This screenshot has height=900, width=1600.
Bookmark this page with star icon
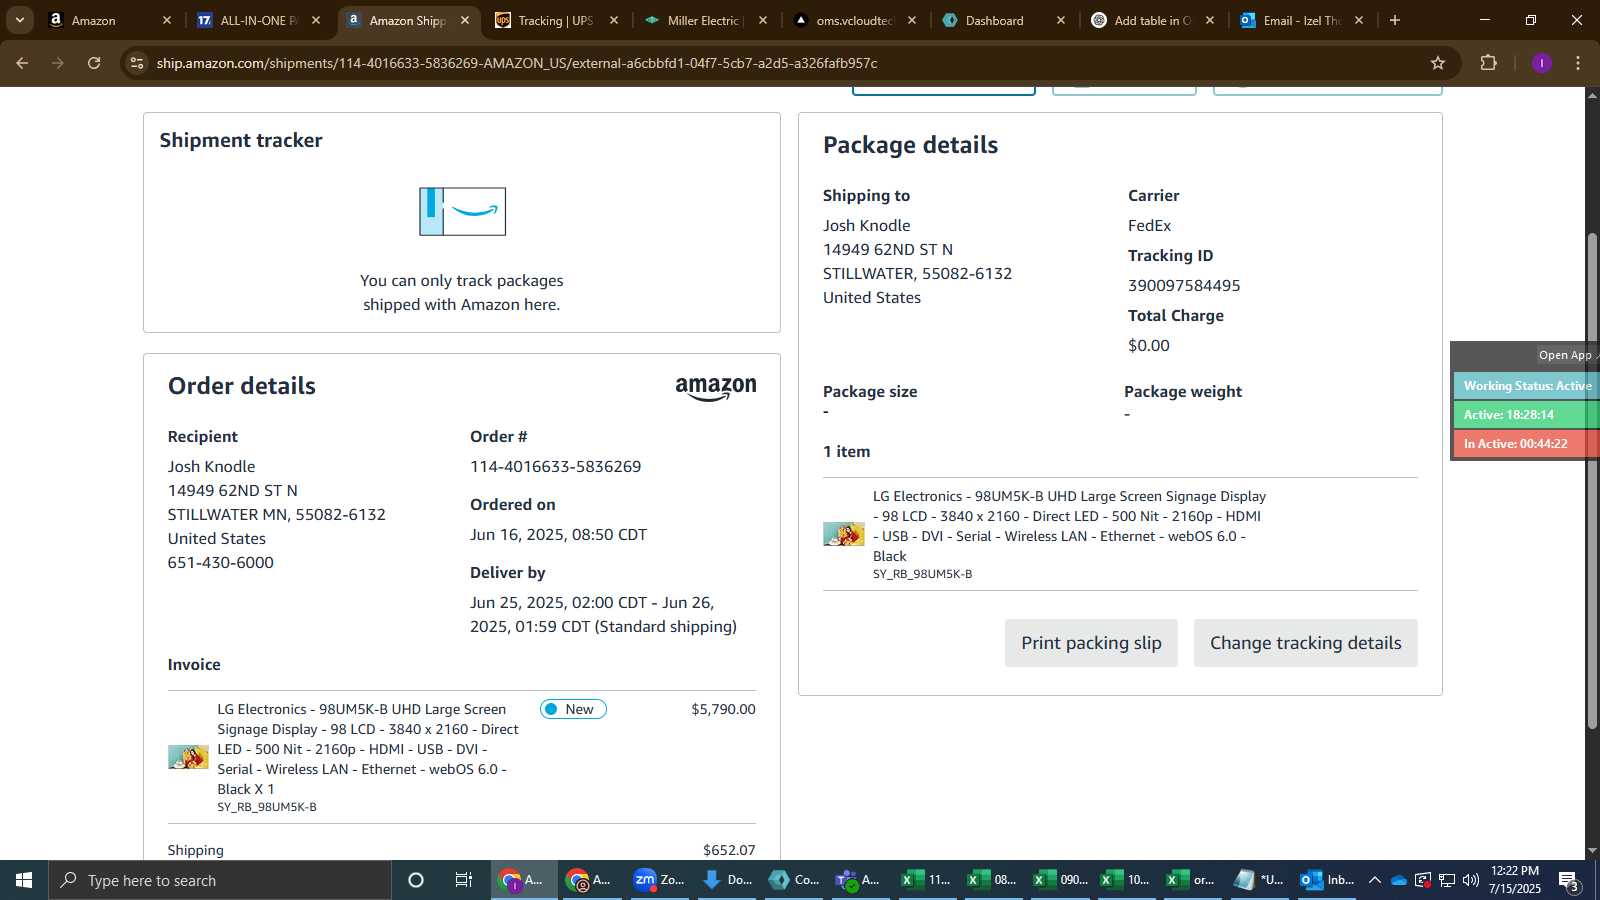tap(1438, 63)
